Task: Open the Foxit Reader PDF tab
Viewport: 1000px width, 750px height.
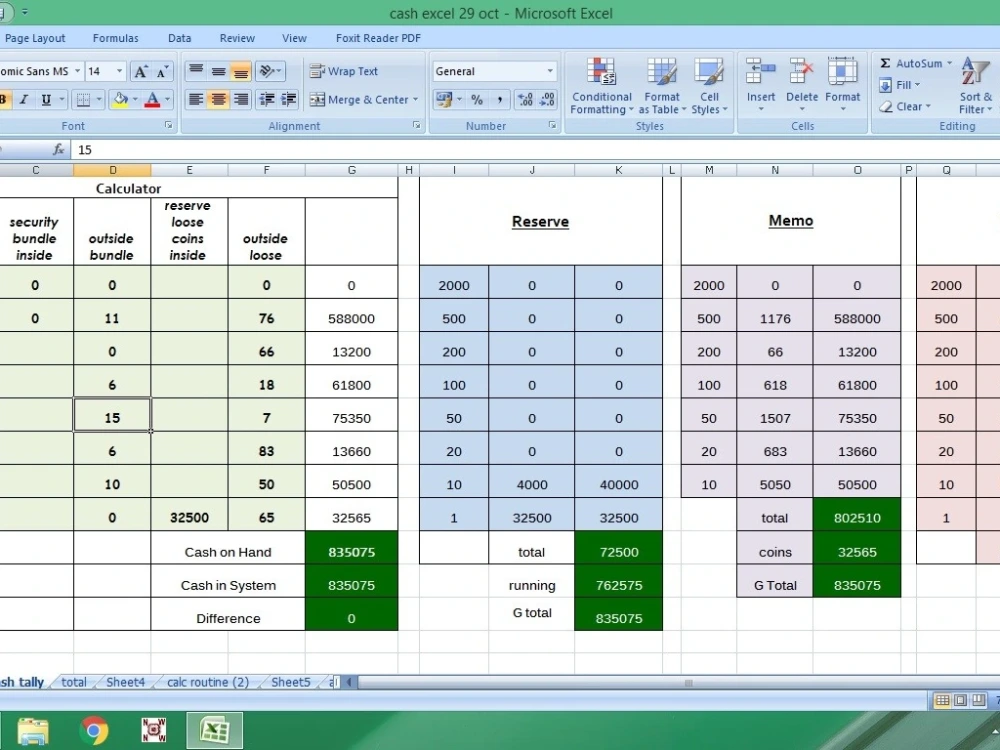Action: tap(378, 38)
